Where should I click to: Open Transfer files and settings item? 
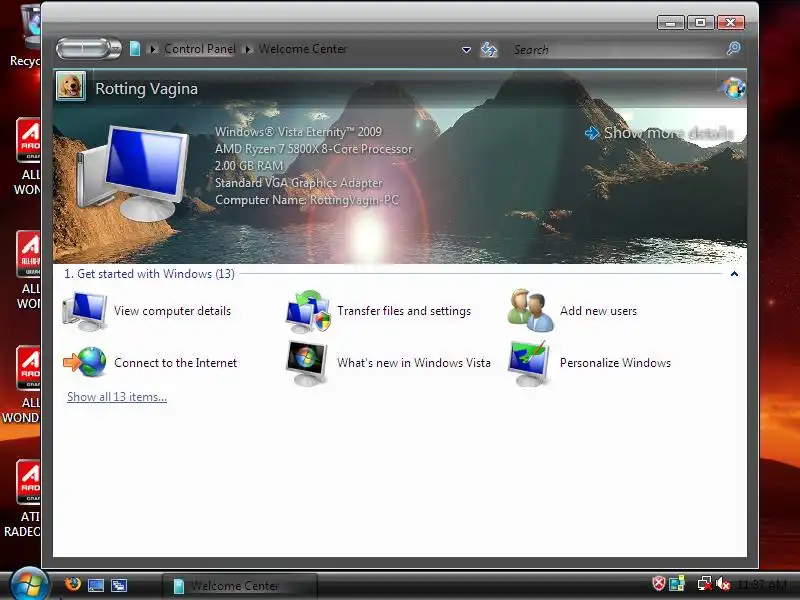[378, 311]
